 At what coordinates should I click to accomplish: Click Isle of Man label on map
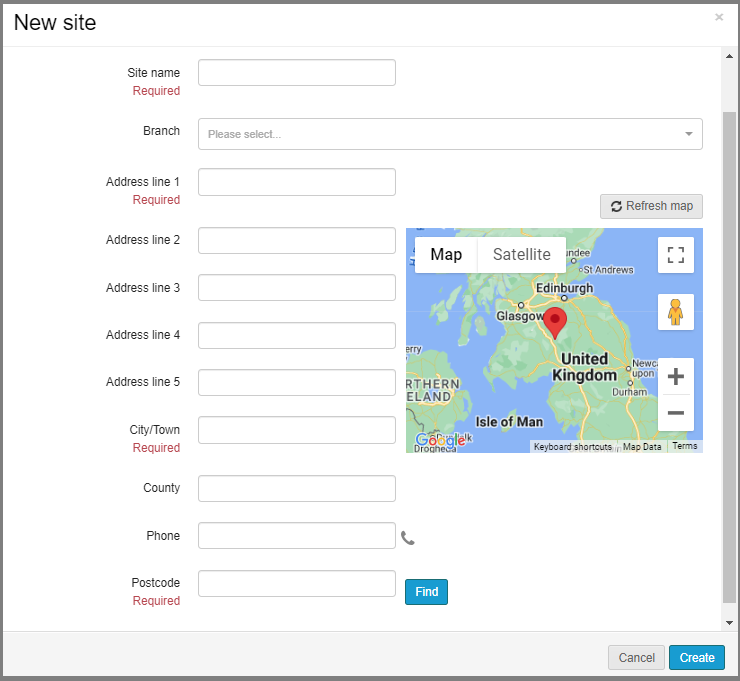(x=509, y=422)
